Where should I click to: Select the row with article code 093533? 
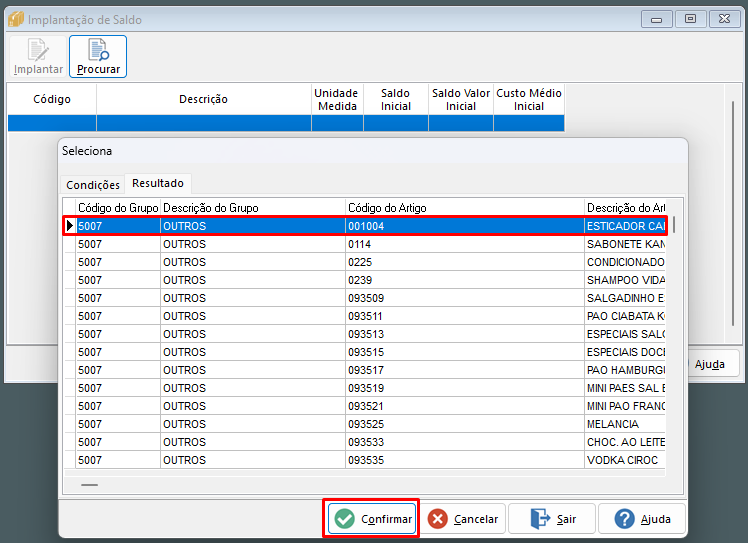(365, 442)
